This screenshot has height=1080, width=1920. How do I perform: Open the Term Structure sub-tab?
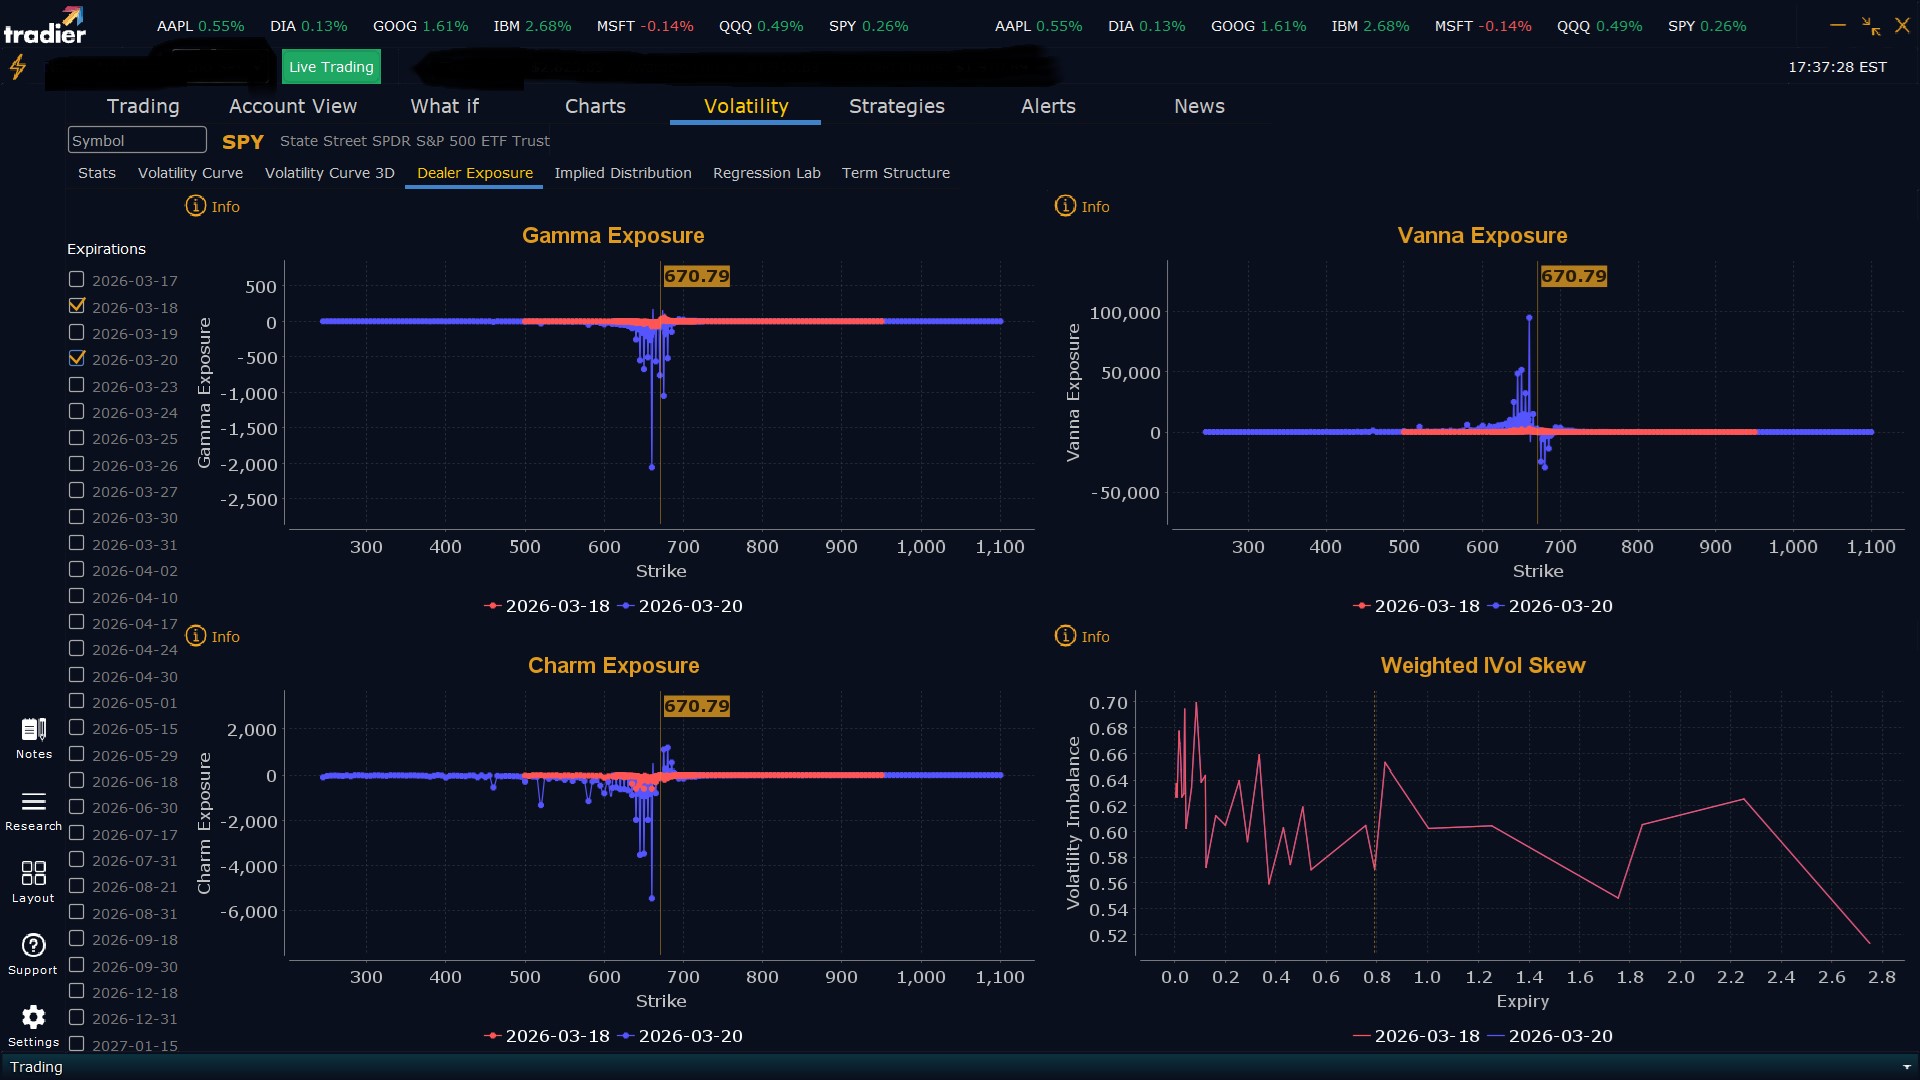(895, 173)
